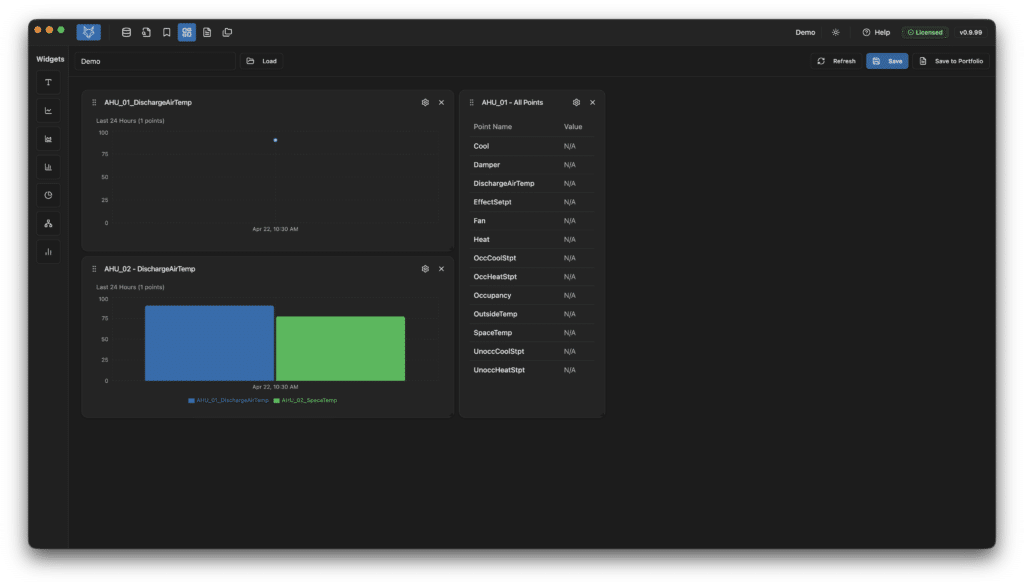Image resolution: width=1024 pixels, height=586 pixels.
Task: Select the Fan row in points table
Action: [532, 221]
